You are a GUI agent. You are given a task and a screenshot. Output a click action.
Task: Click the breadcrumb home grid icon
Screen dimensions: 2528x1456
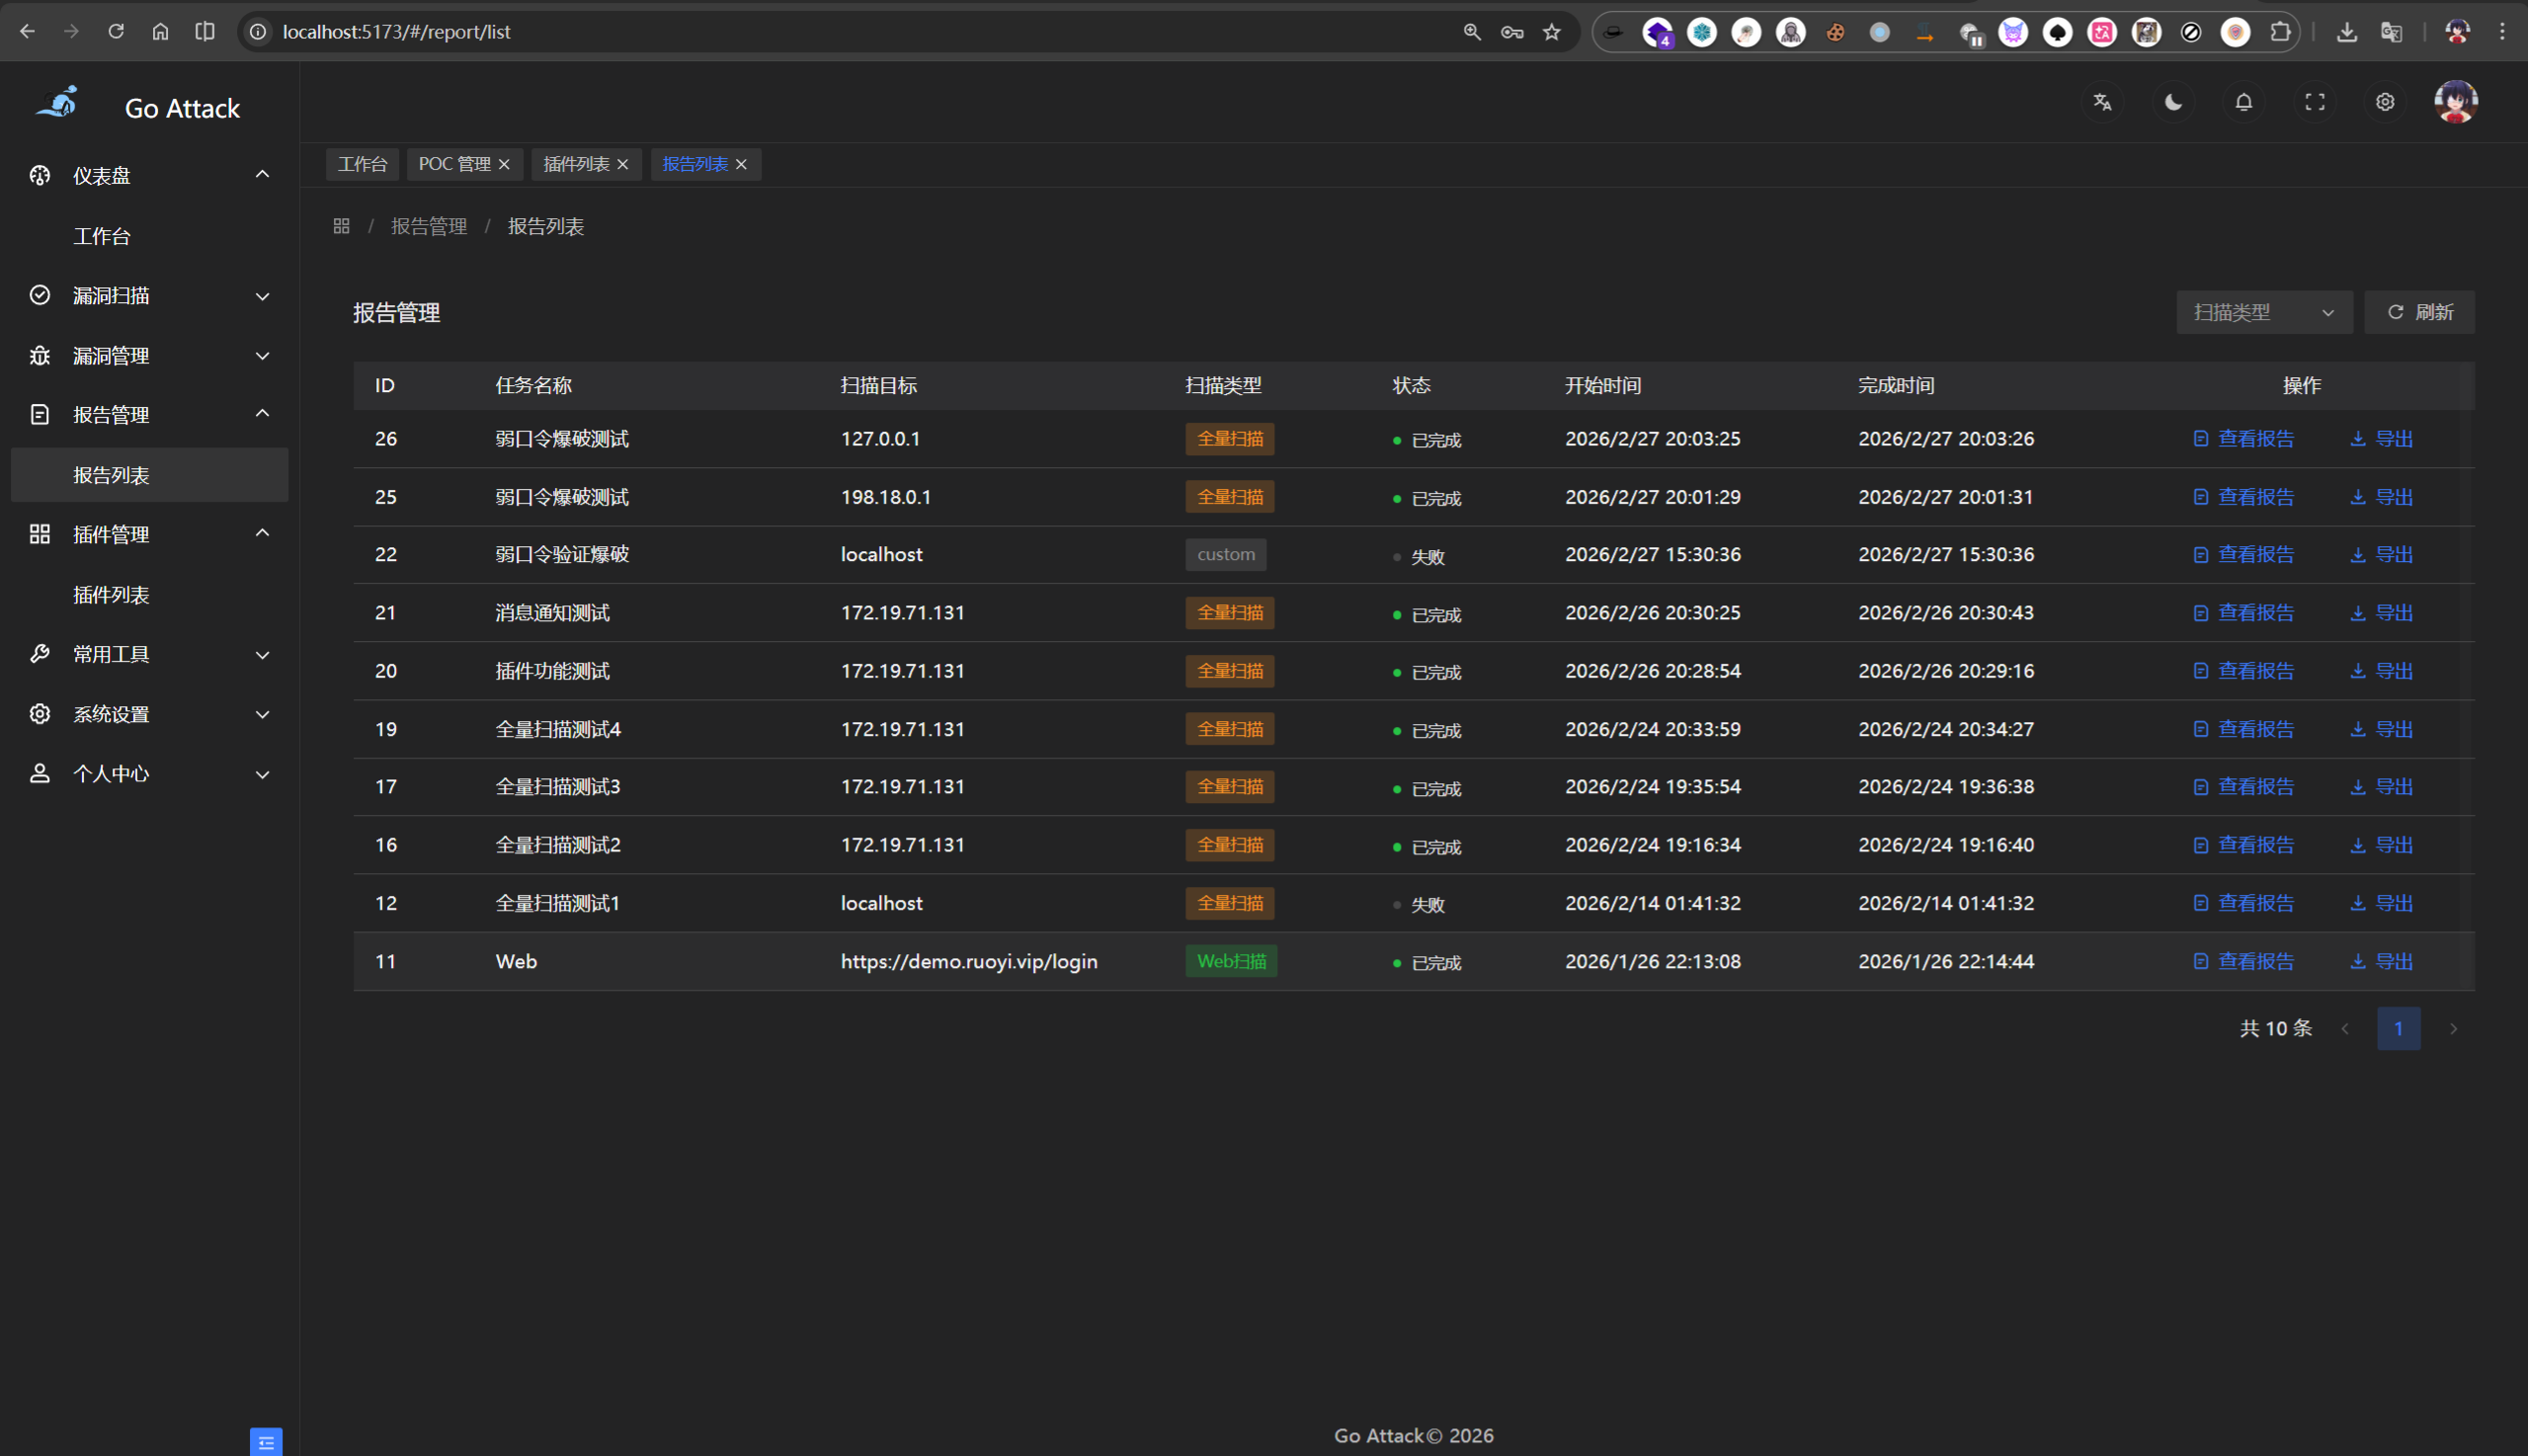[x=341, y=227]
